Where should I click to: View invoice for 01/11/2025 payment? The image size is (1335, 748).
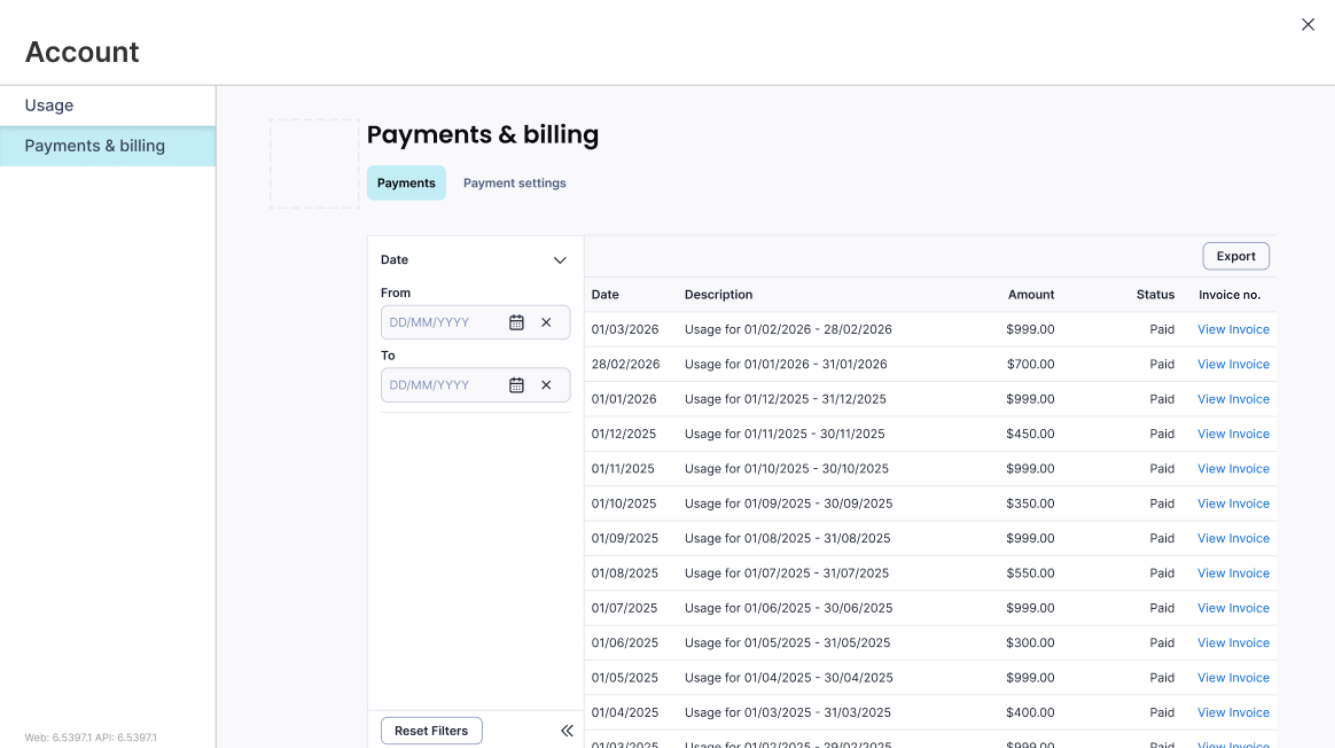coord(1233,470)
